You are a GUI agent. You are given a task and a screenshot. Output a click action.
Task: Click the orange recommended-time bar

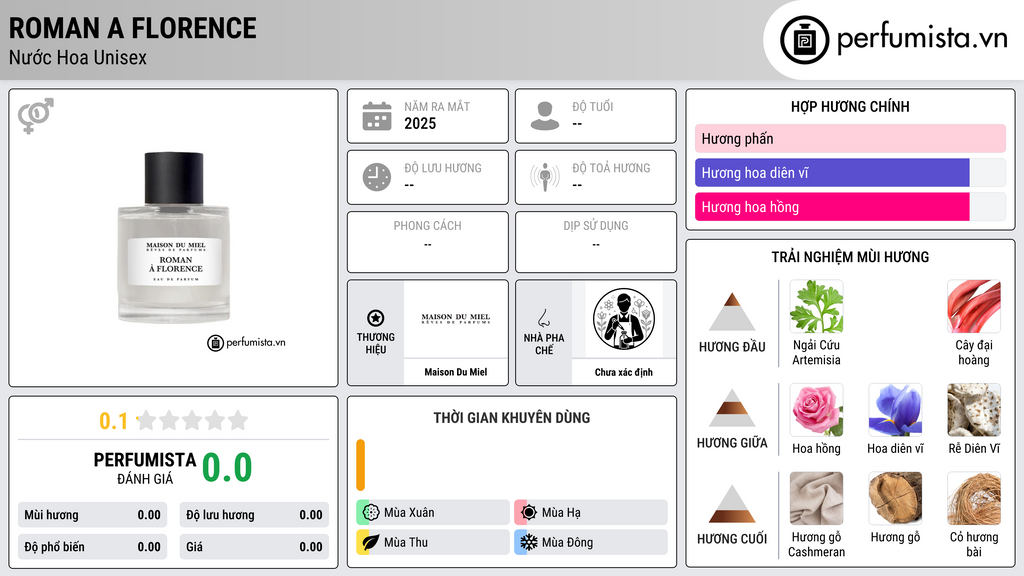[360, 464]
